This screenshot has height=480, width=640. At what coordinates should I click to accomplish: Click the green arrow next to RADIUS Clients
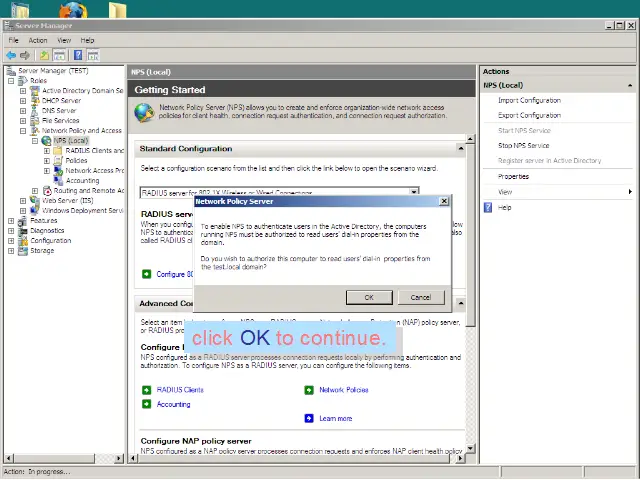(147, 390)
